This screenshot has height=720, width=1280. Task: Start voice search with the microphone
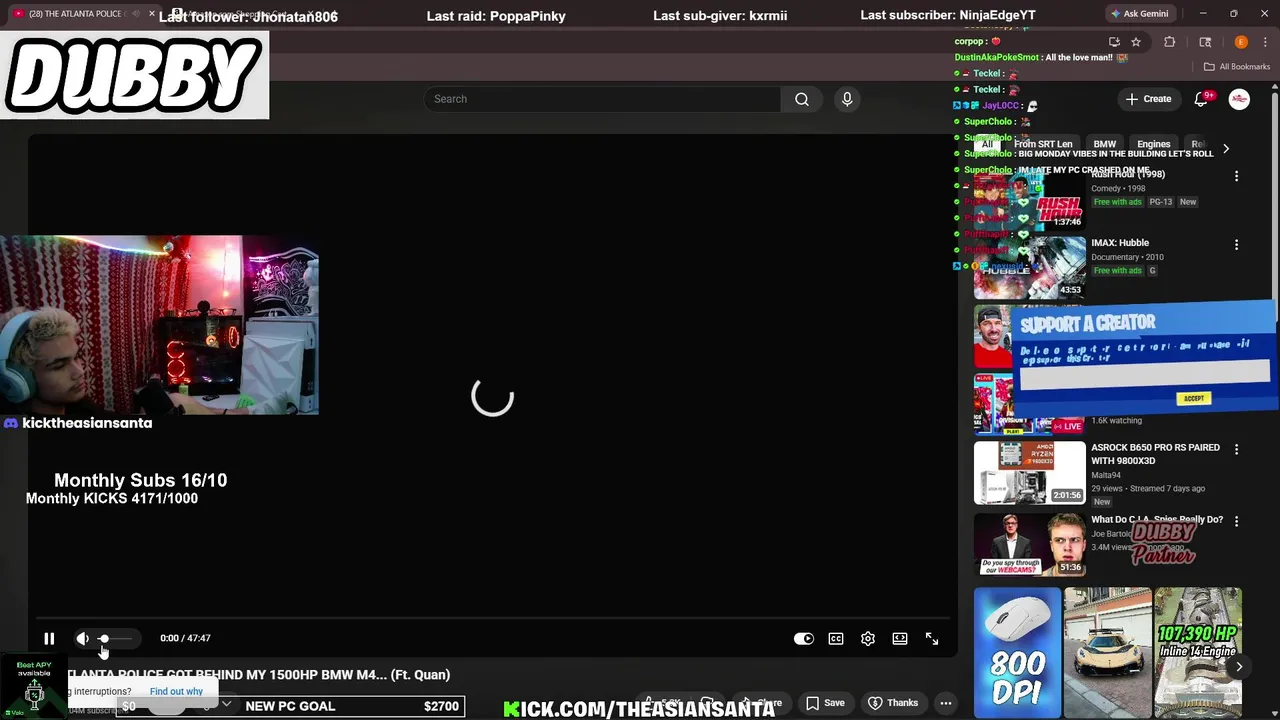(847, 99)
